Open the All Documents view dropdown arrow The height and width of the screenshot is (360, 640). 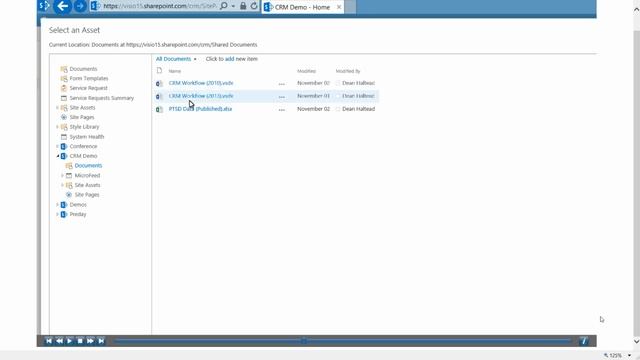click(195, 59)
